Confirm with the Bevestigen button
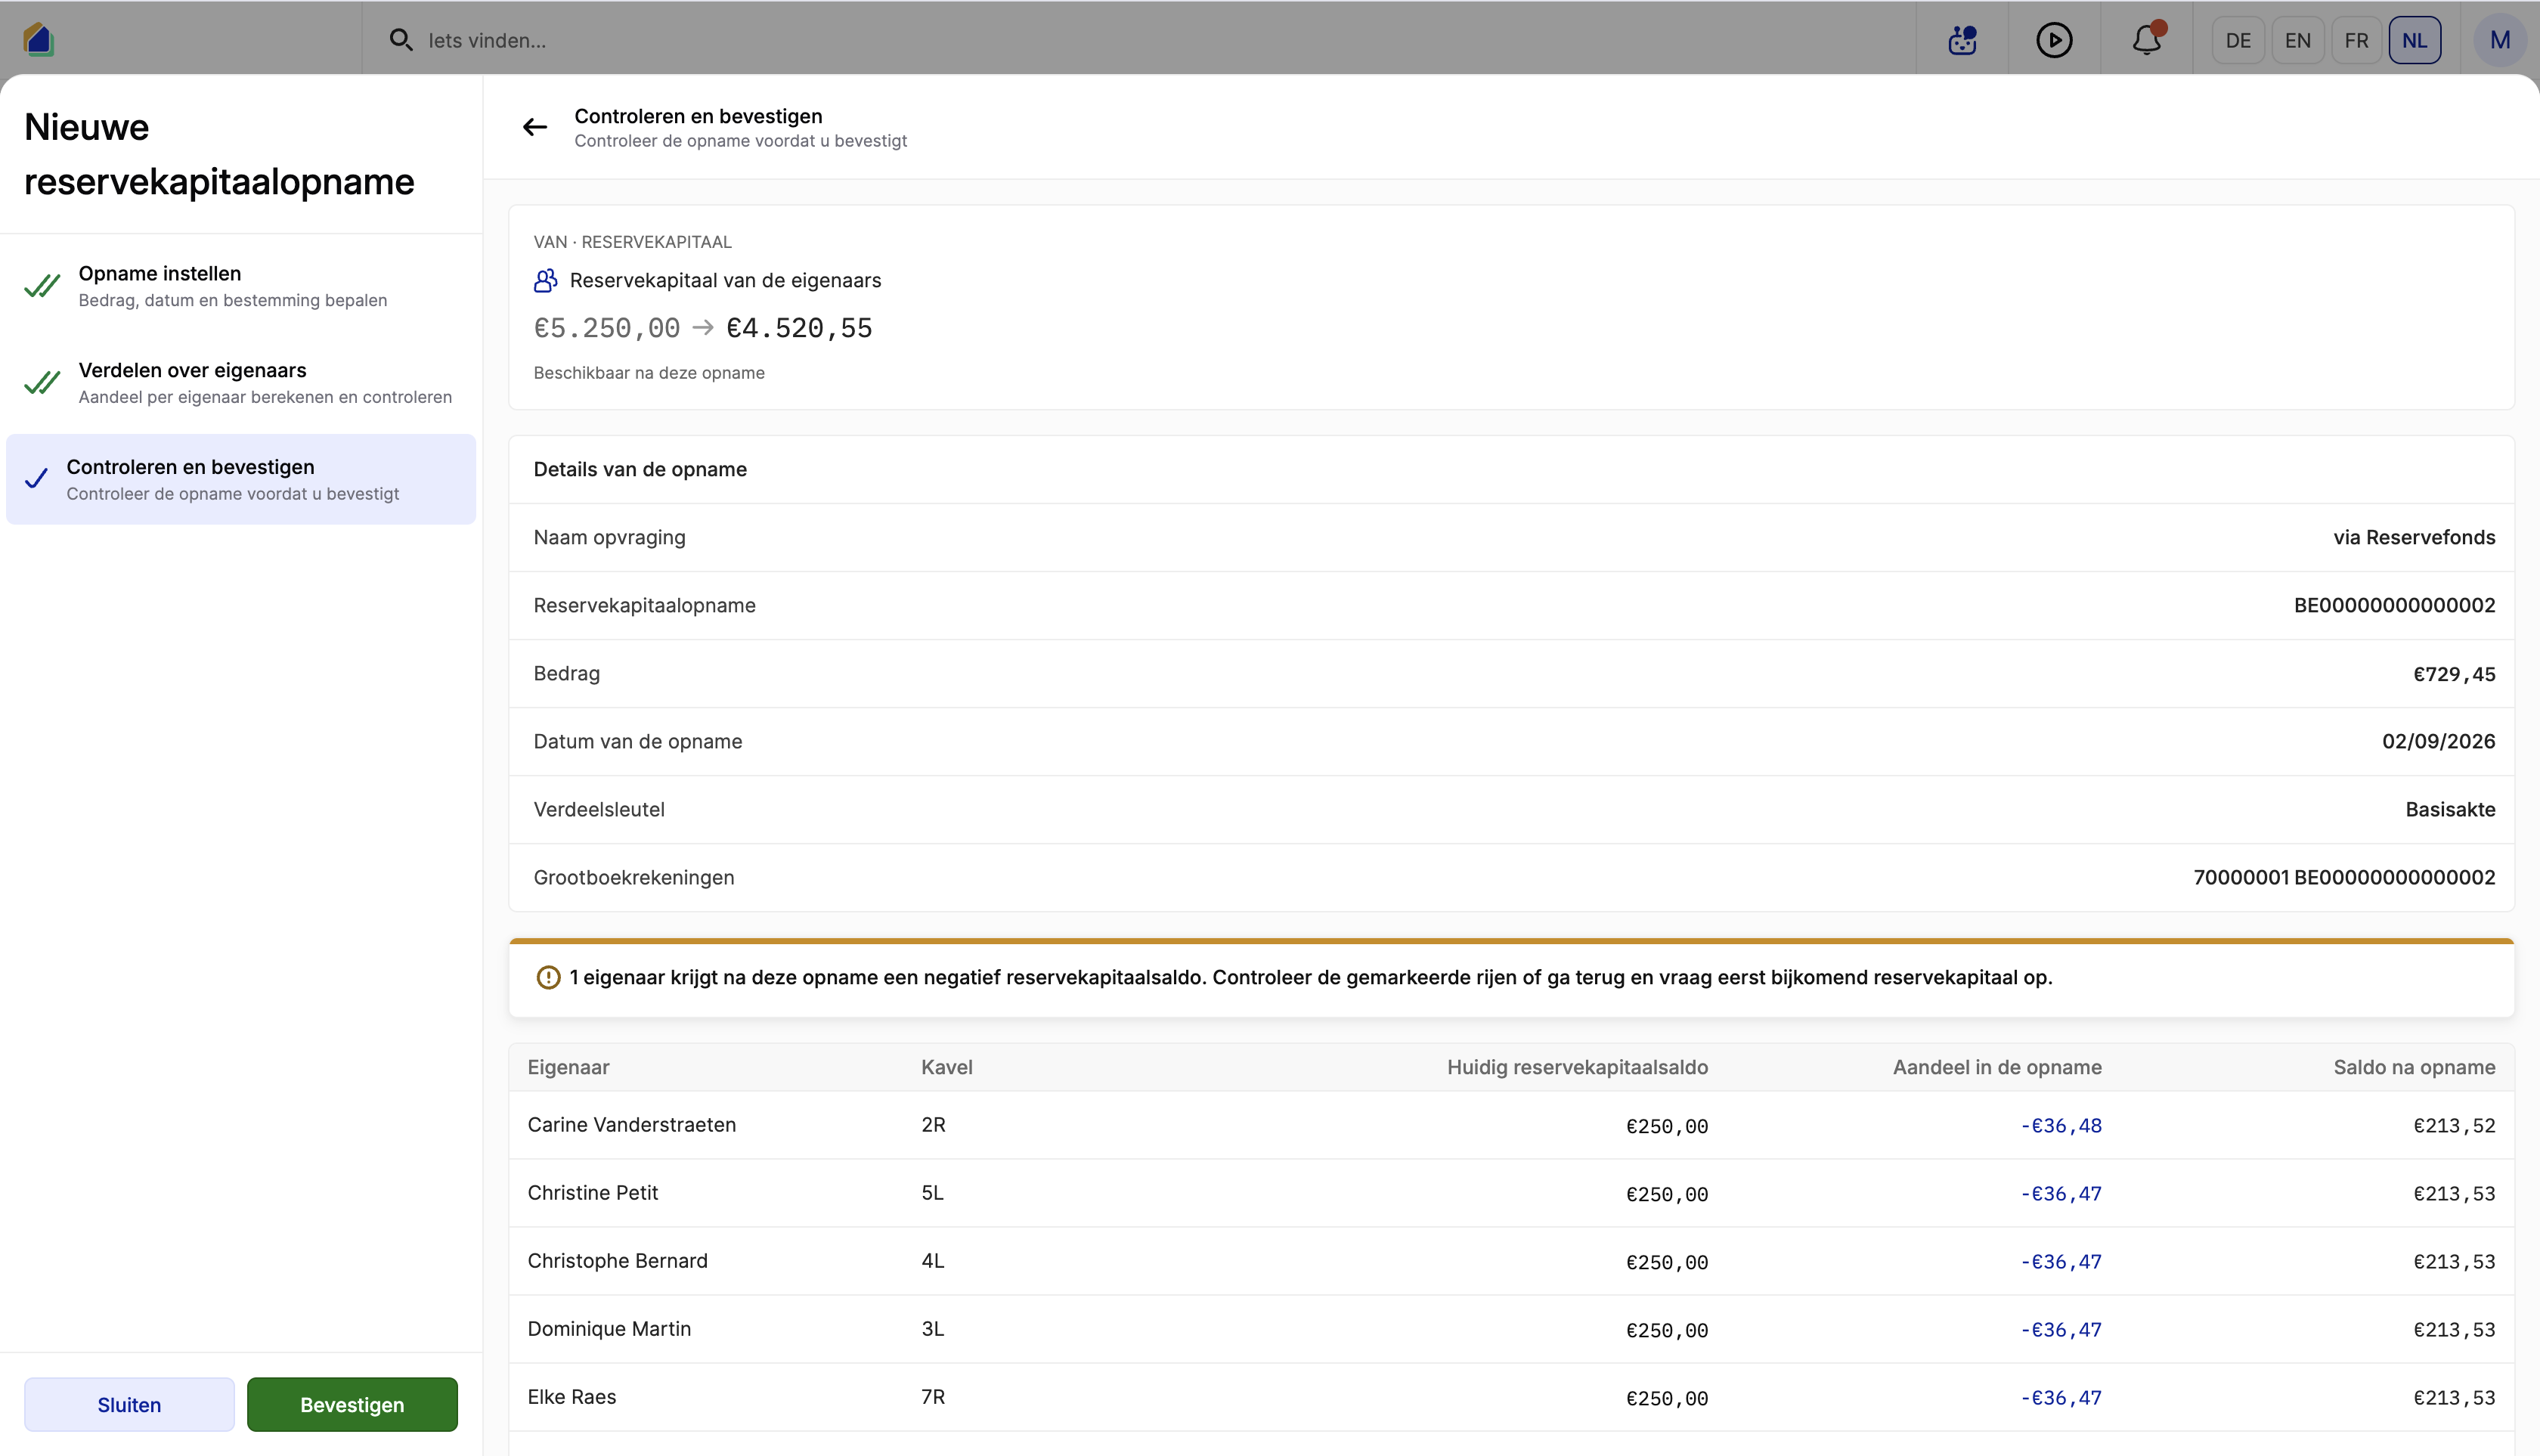The width and height of the screenshot is (2540, 1456). click(x=352, y=1404)
